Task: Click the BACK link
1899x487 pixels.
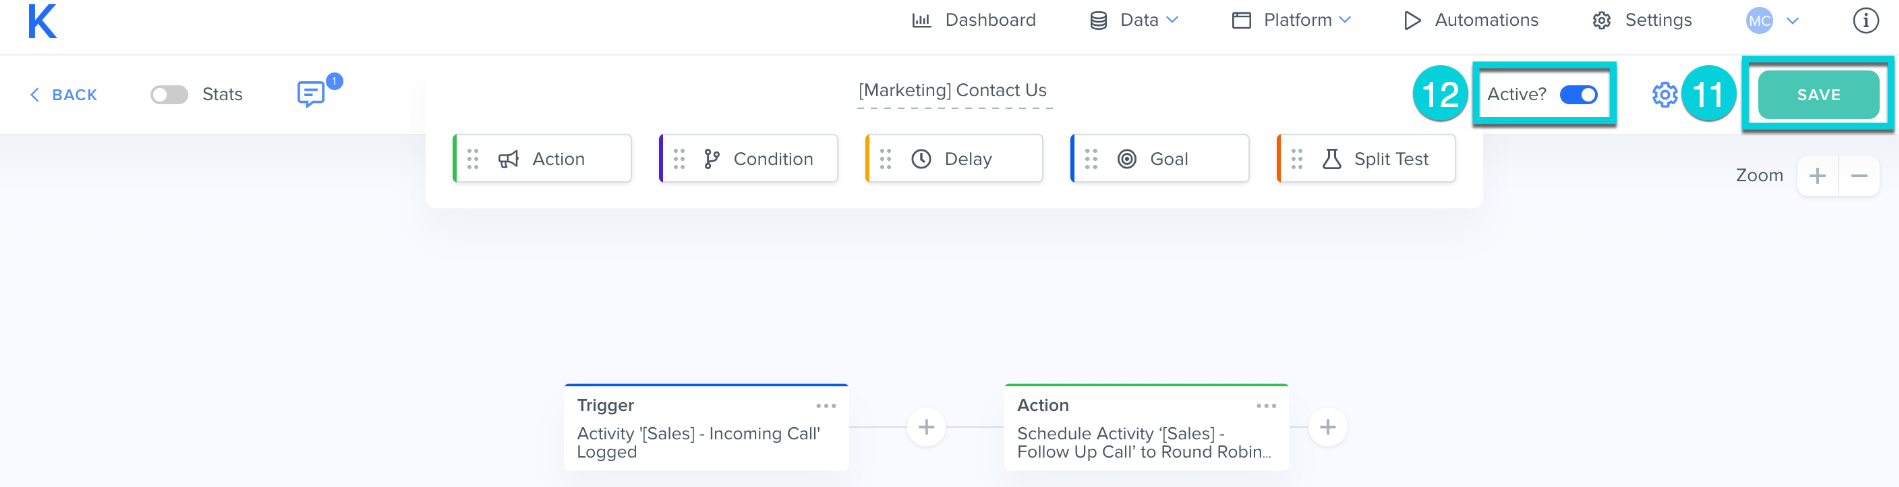Action: click(63, 95)
